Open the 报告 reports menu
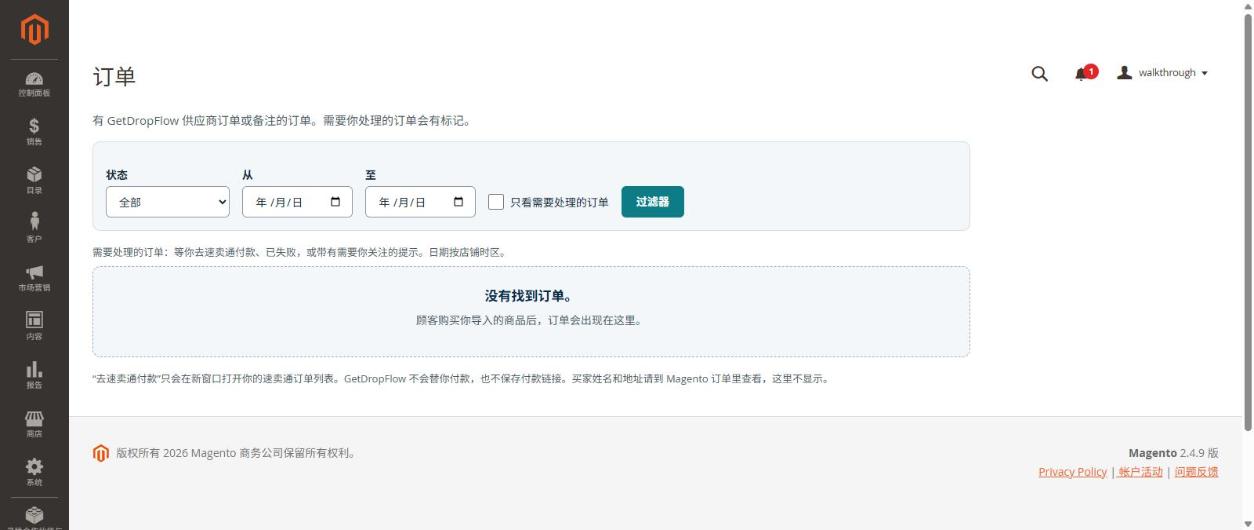 point(34,374)
